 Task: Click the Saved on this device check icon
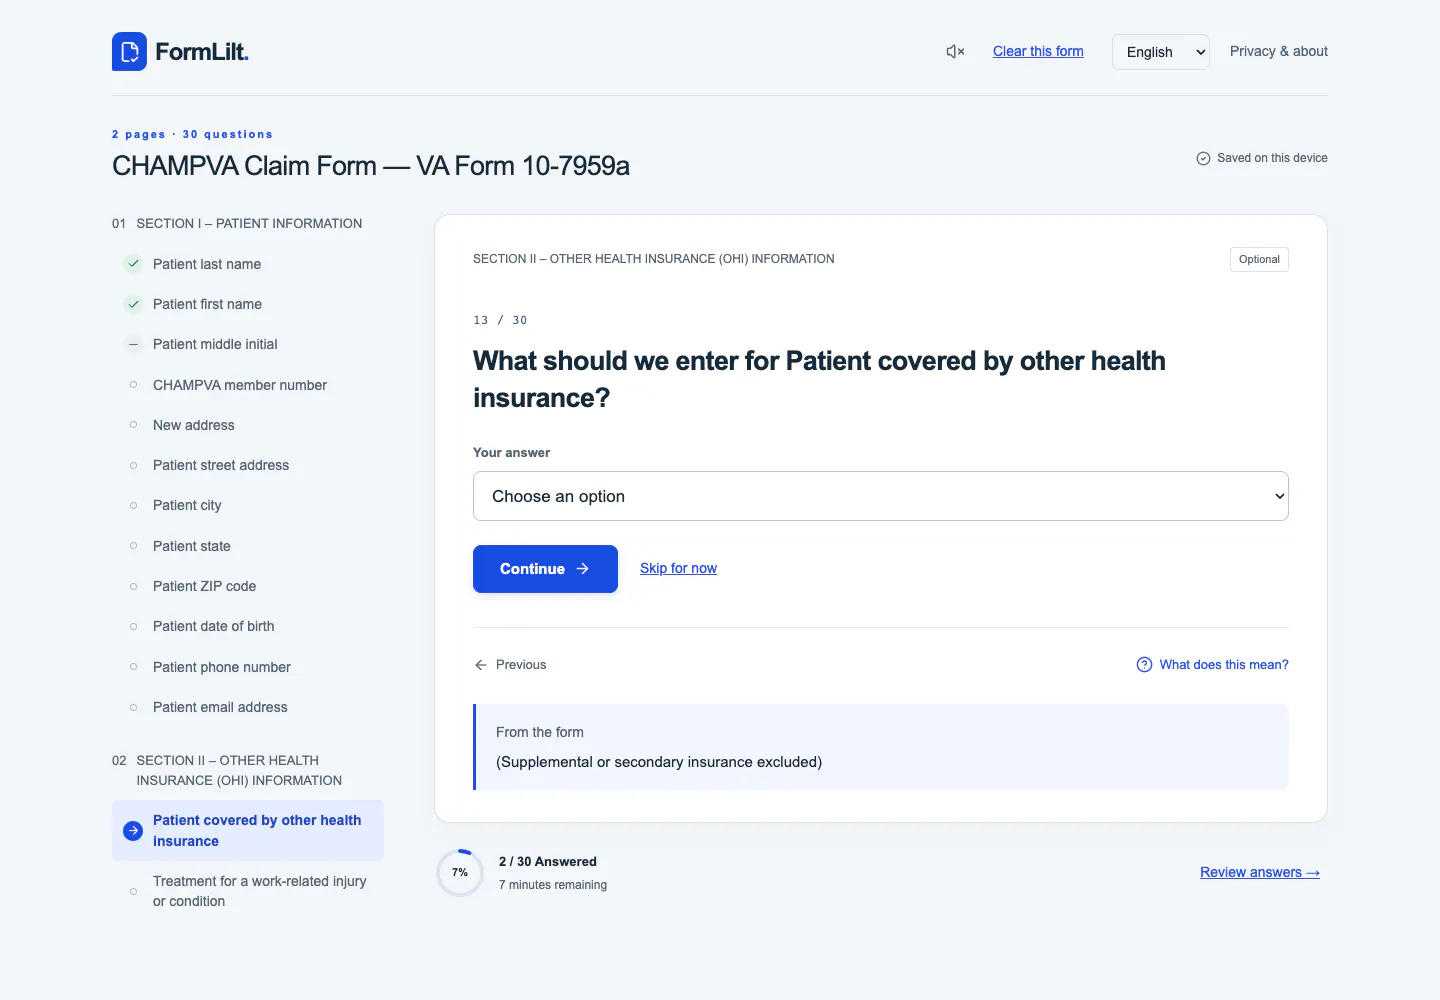tap(1203, 158)
